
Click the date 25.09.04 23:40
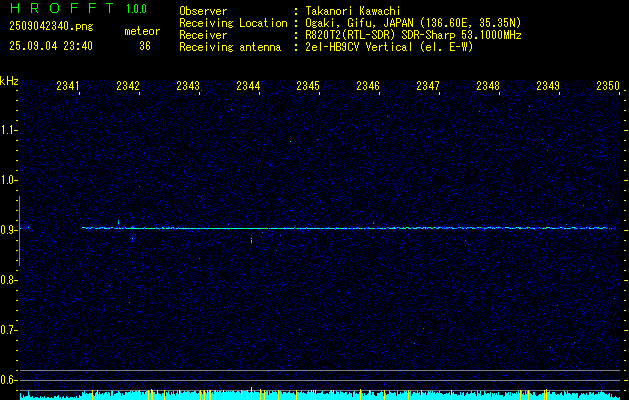point(51,46)
